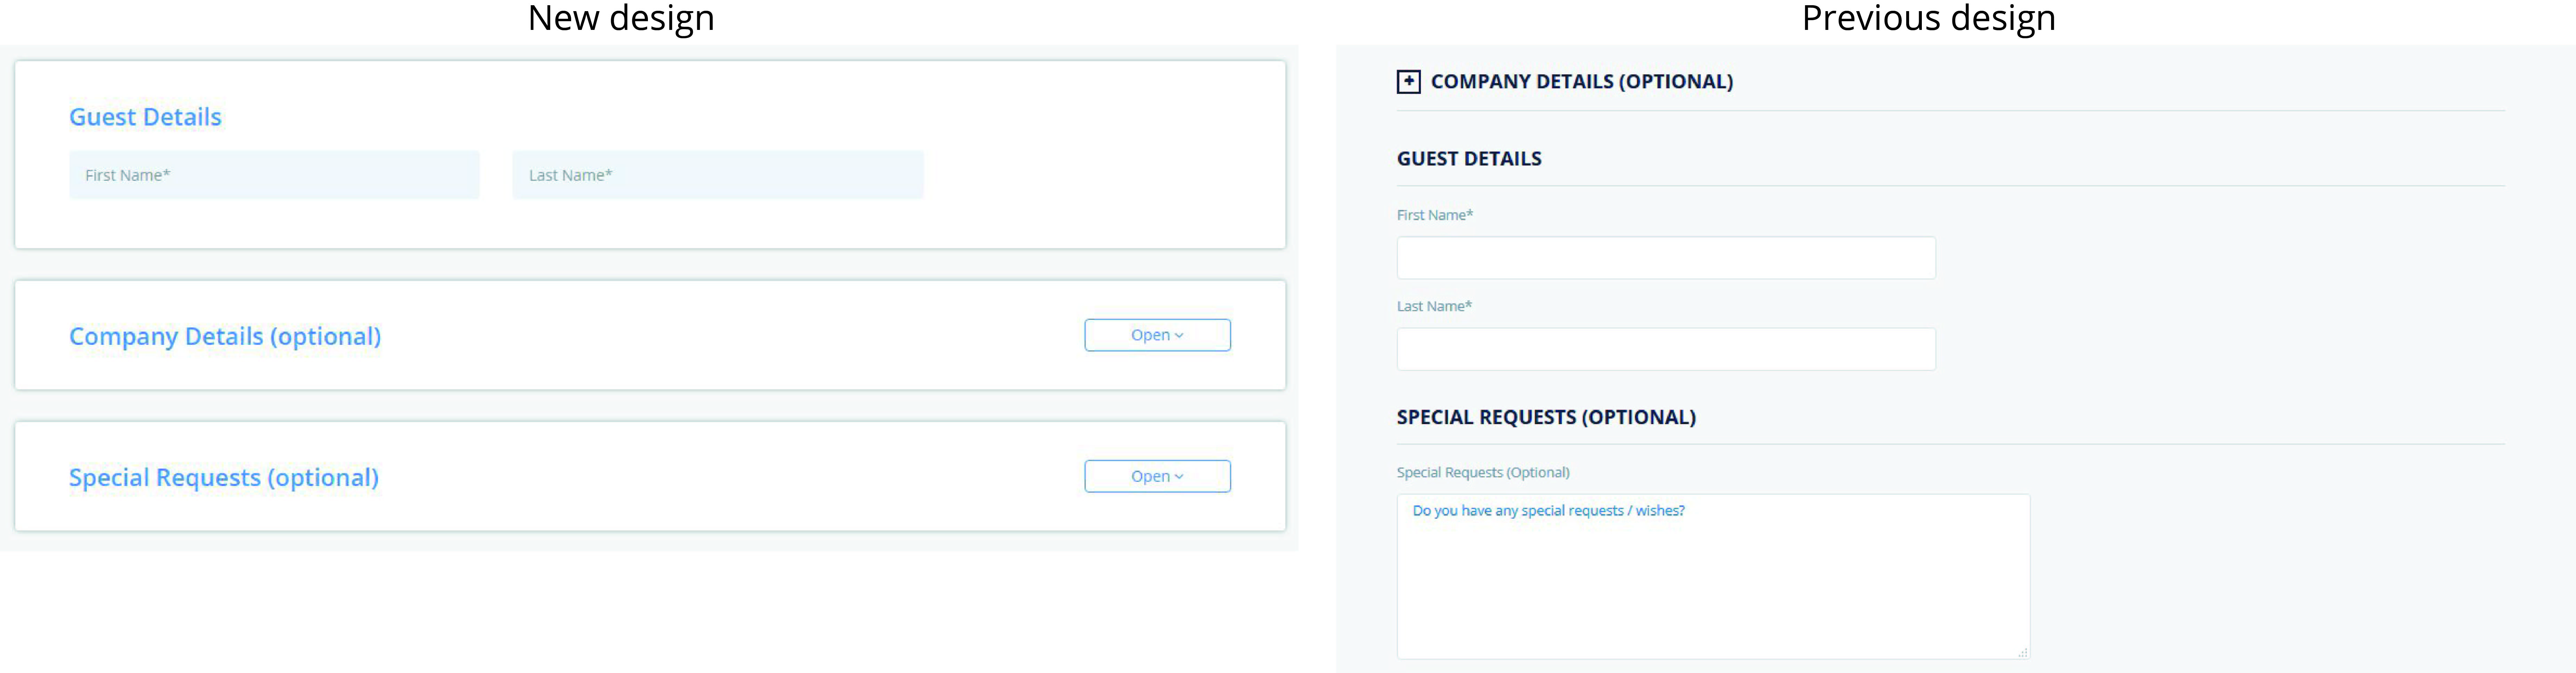Click the blue Guest Details heading
The image size is (2576, 673).
pyautogui.click(x=145, y=117)
